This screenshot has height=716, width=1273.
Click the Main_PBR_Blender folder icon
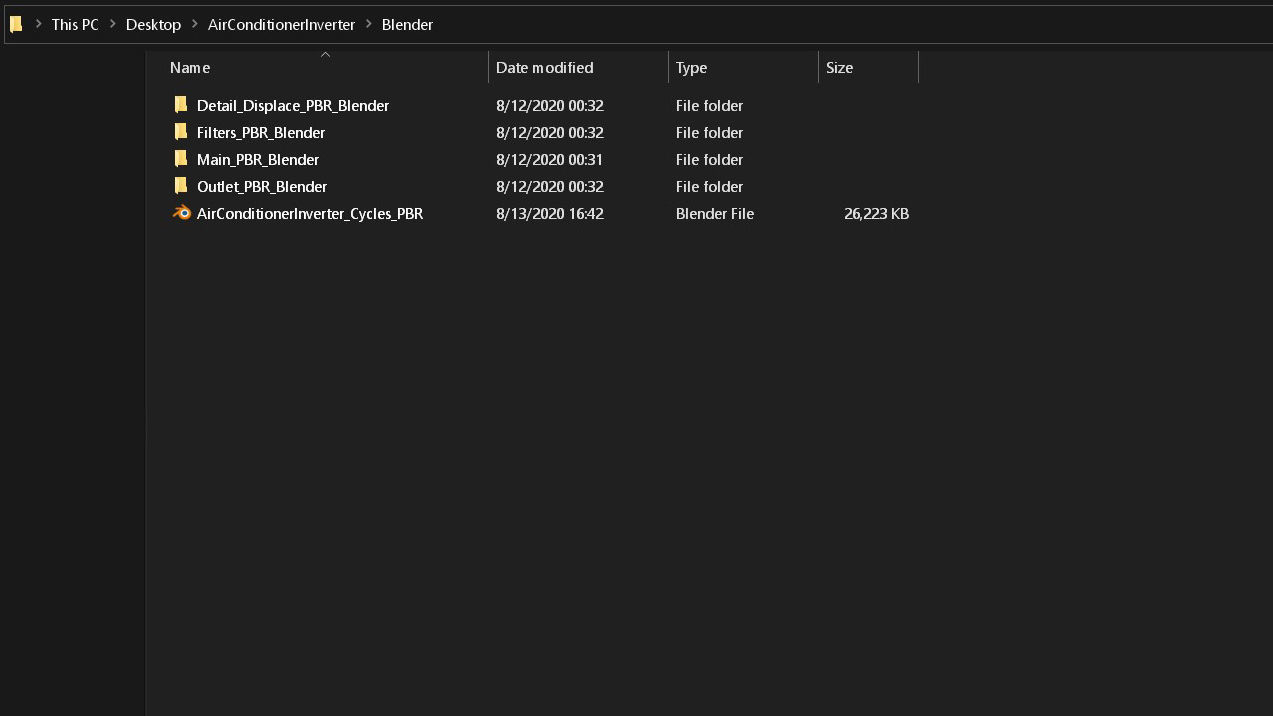point(181,159)
